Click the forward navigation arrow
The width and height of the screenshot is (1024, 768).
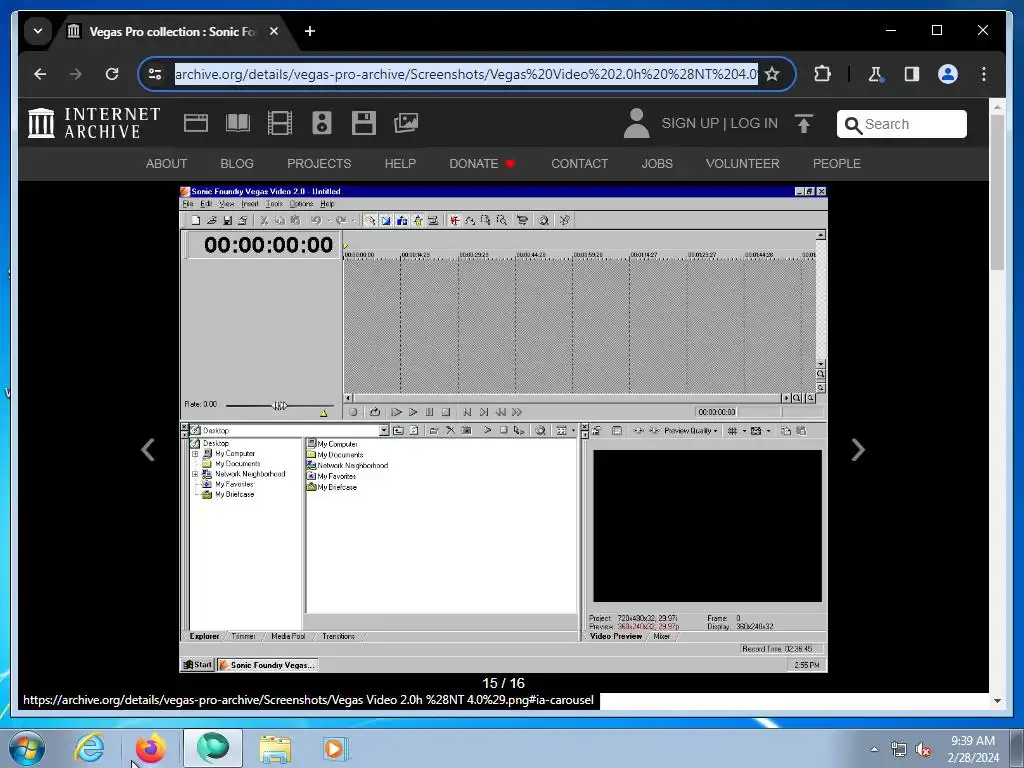pos(76,74)
